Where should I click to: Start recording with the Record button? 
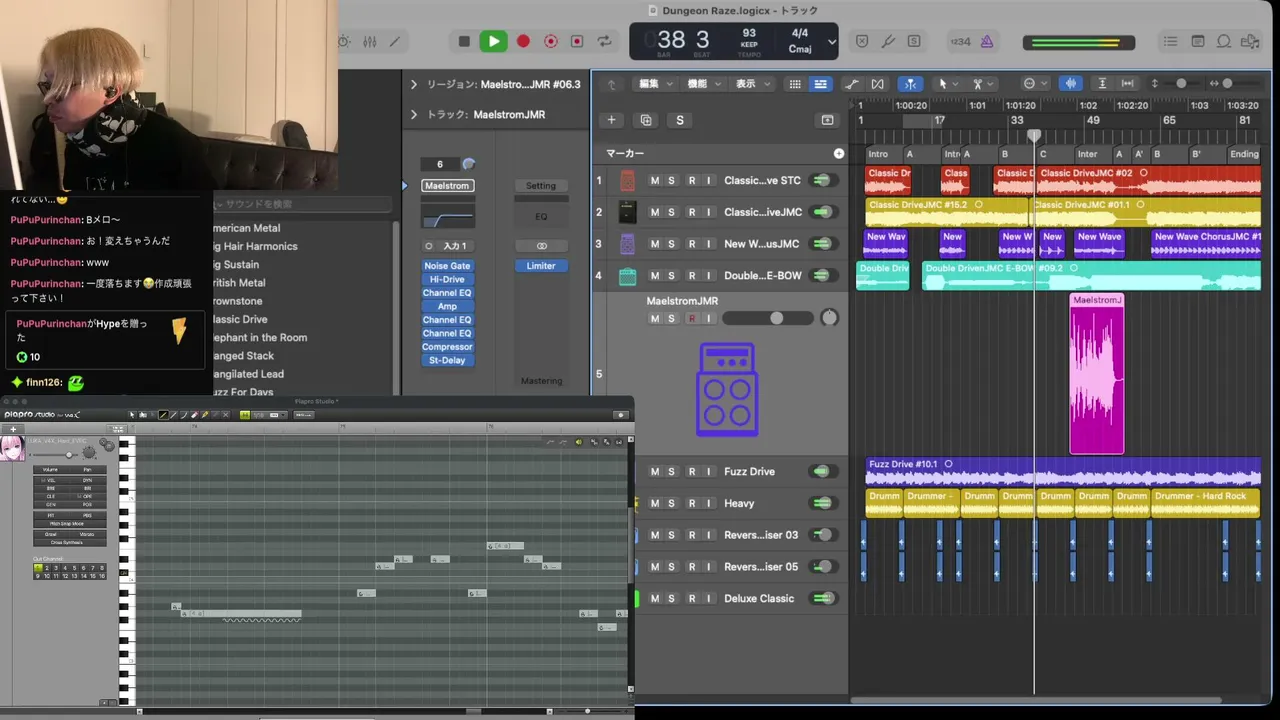coord(522,41)
